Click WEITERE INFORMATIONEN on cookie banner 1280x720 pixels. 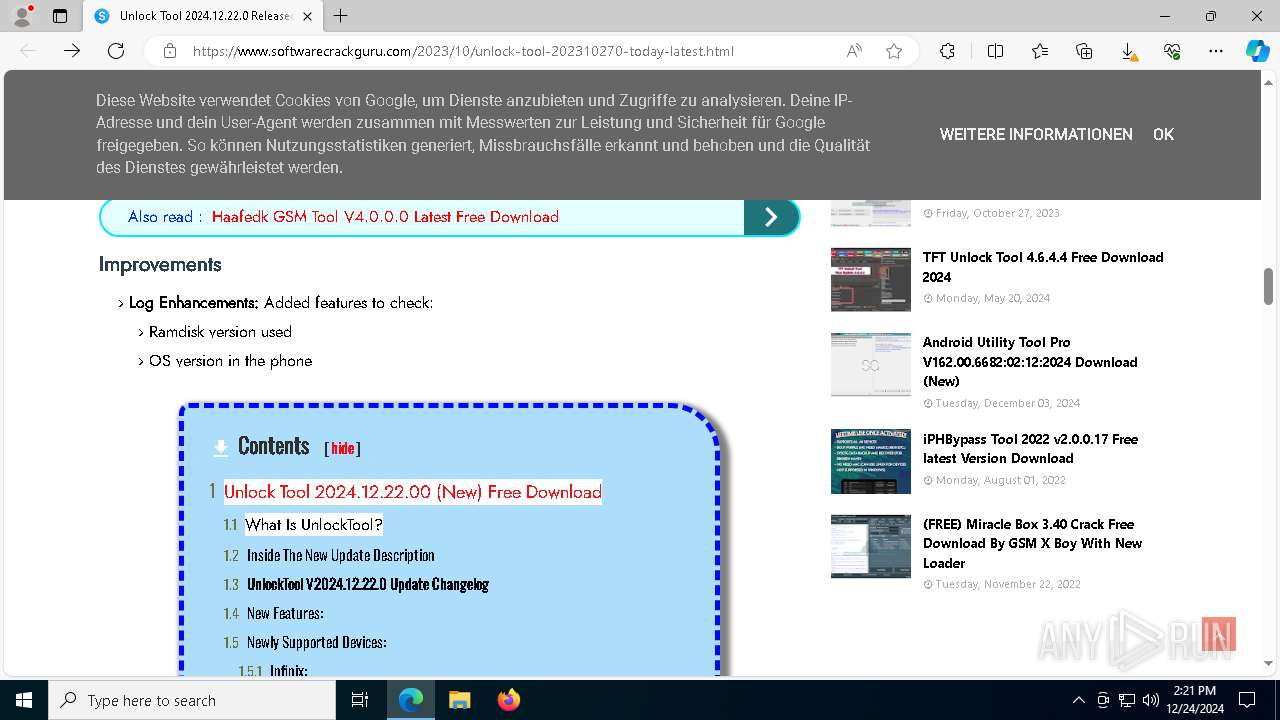1036,134
